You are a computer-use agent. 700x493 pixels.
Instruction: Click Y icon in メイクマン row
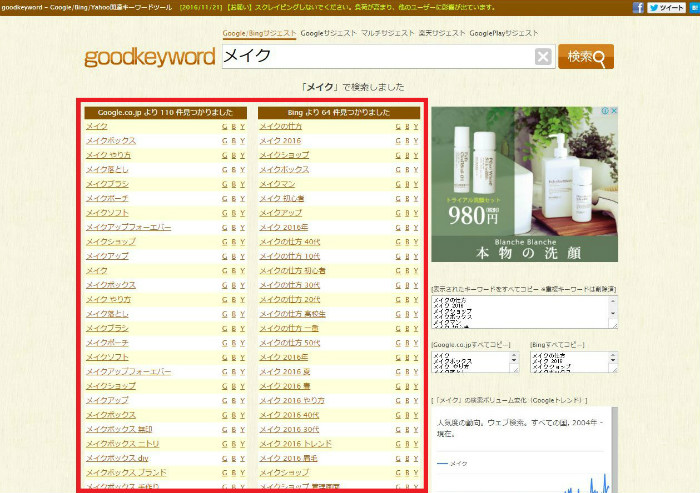[416, 184]
